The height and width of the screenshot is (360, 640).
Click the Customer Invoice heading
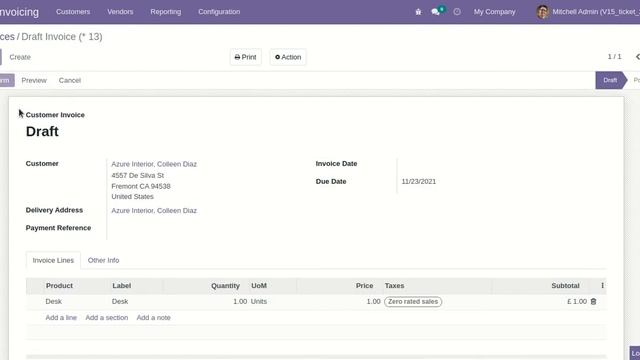point(55,115)
